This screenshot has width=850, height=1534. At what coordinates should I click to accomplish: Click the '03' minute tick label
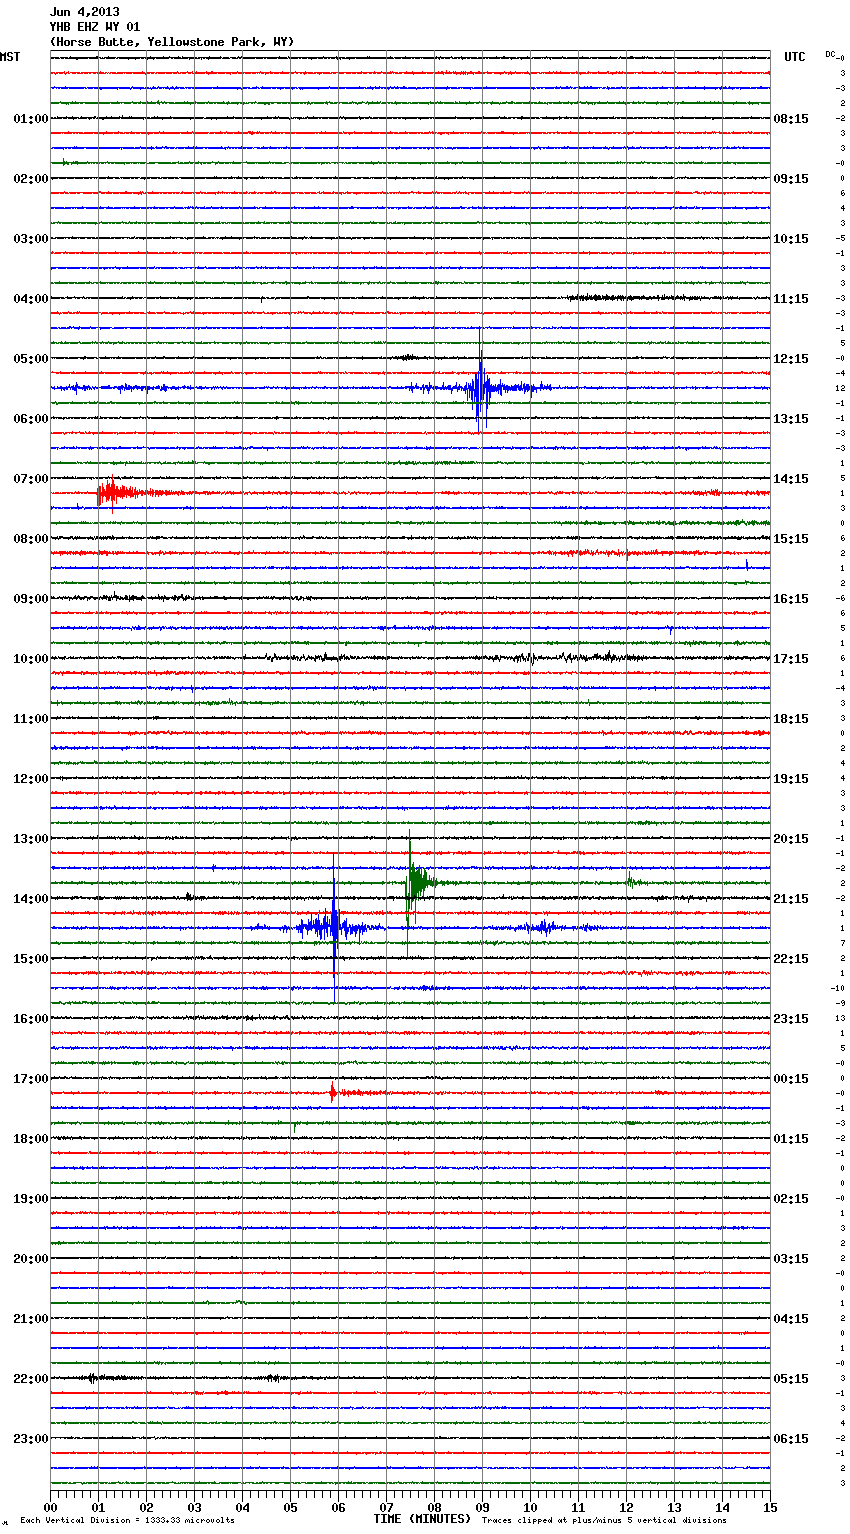194,1508
